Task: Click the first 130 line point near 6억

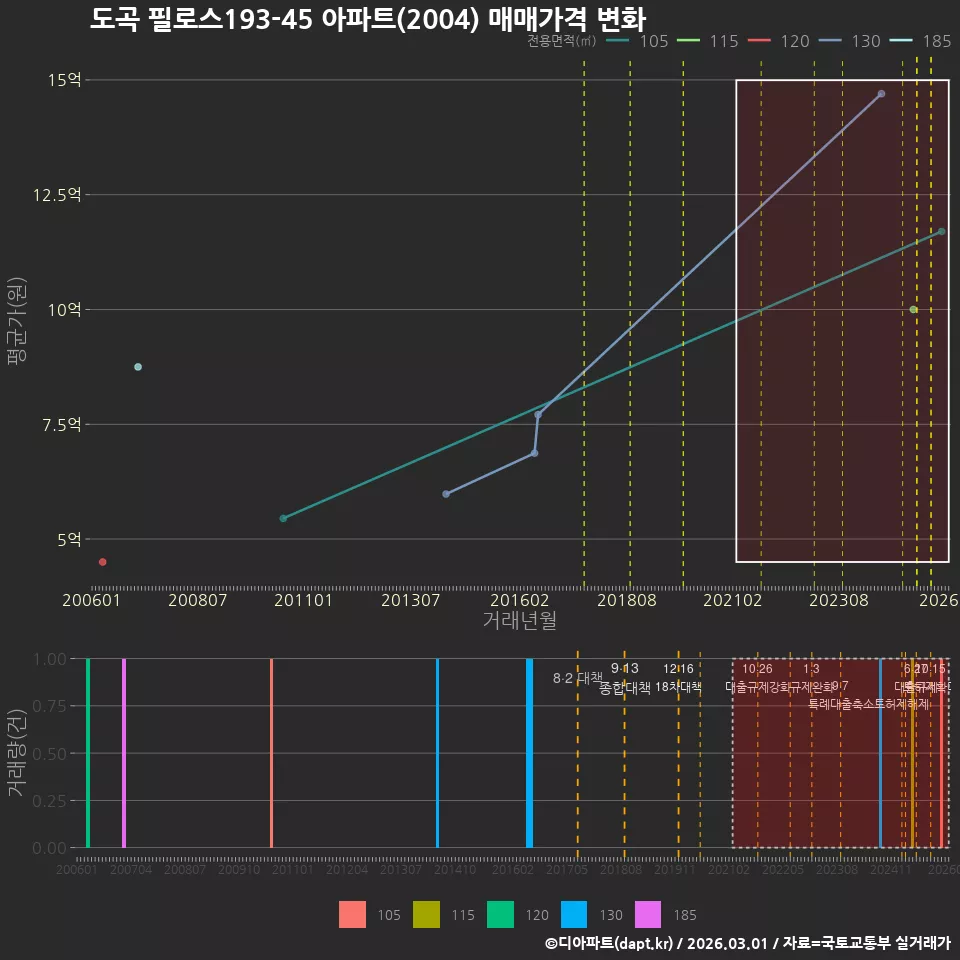Action: (446, 494)
